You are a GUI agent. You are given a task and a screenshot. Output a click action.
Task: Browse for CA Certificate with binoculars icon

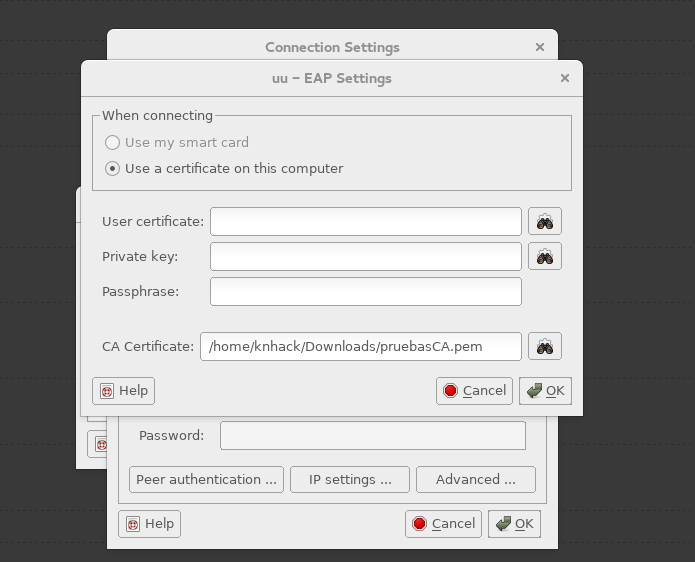click(545, 346)
